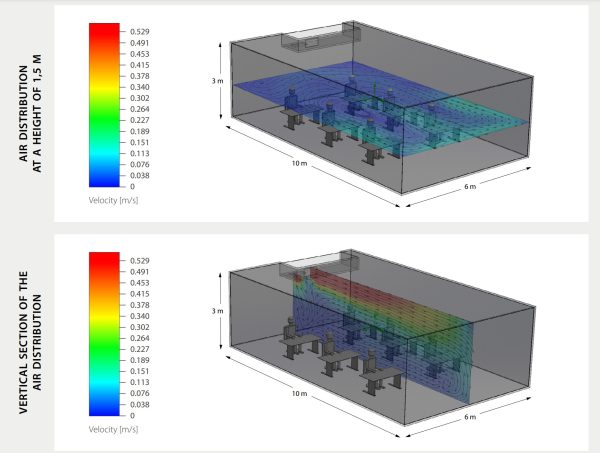Click 'Velocity [m/s]' label in the 1,5 m height panel
The width and height of the screenshot is (600, 453).
(113, 200)
